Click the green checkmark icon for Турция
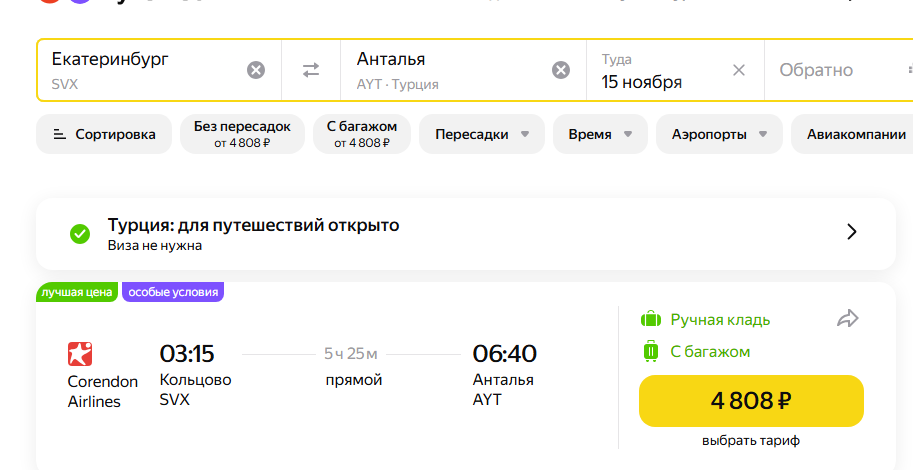 tap(80, 234)
